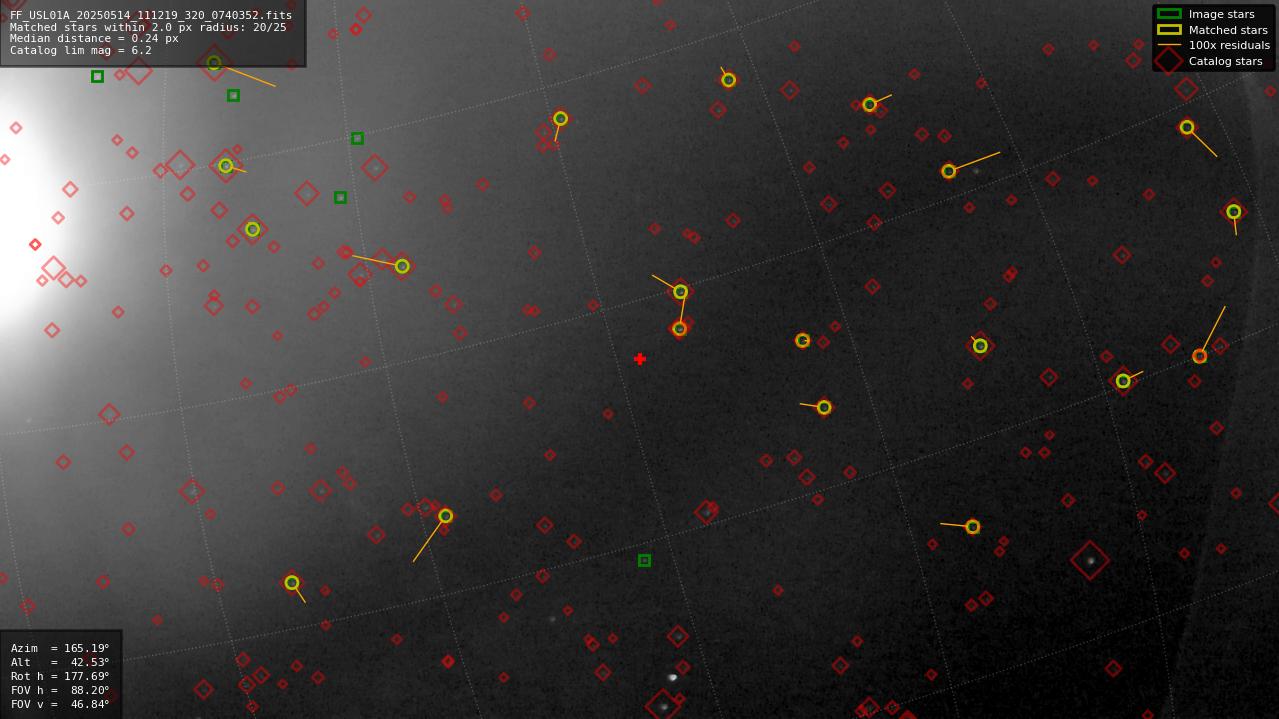Select the FITS file name text
The height and width of the screenshot is (719, 1279).
tap(151, 15)
